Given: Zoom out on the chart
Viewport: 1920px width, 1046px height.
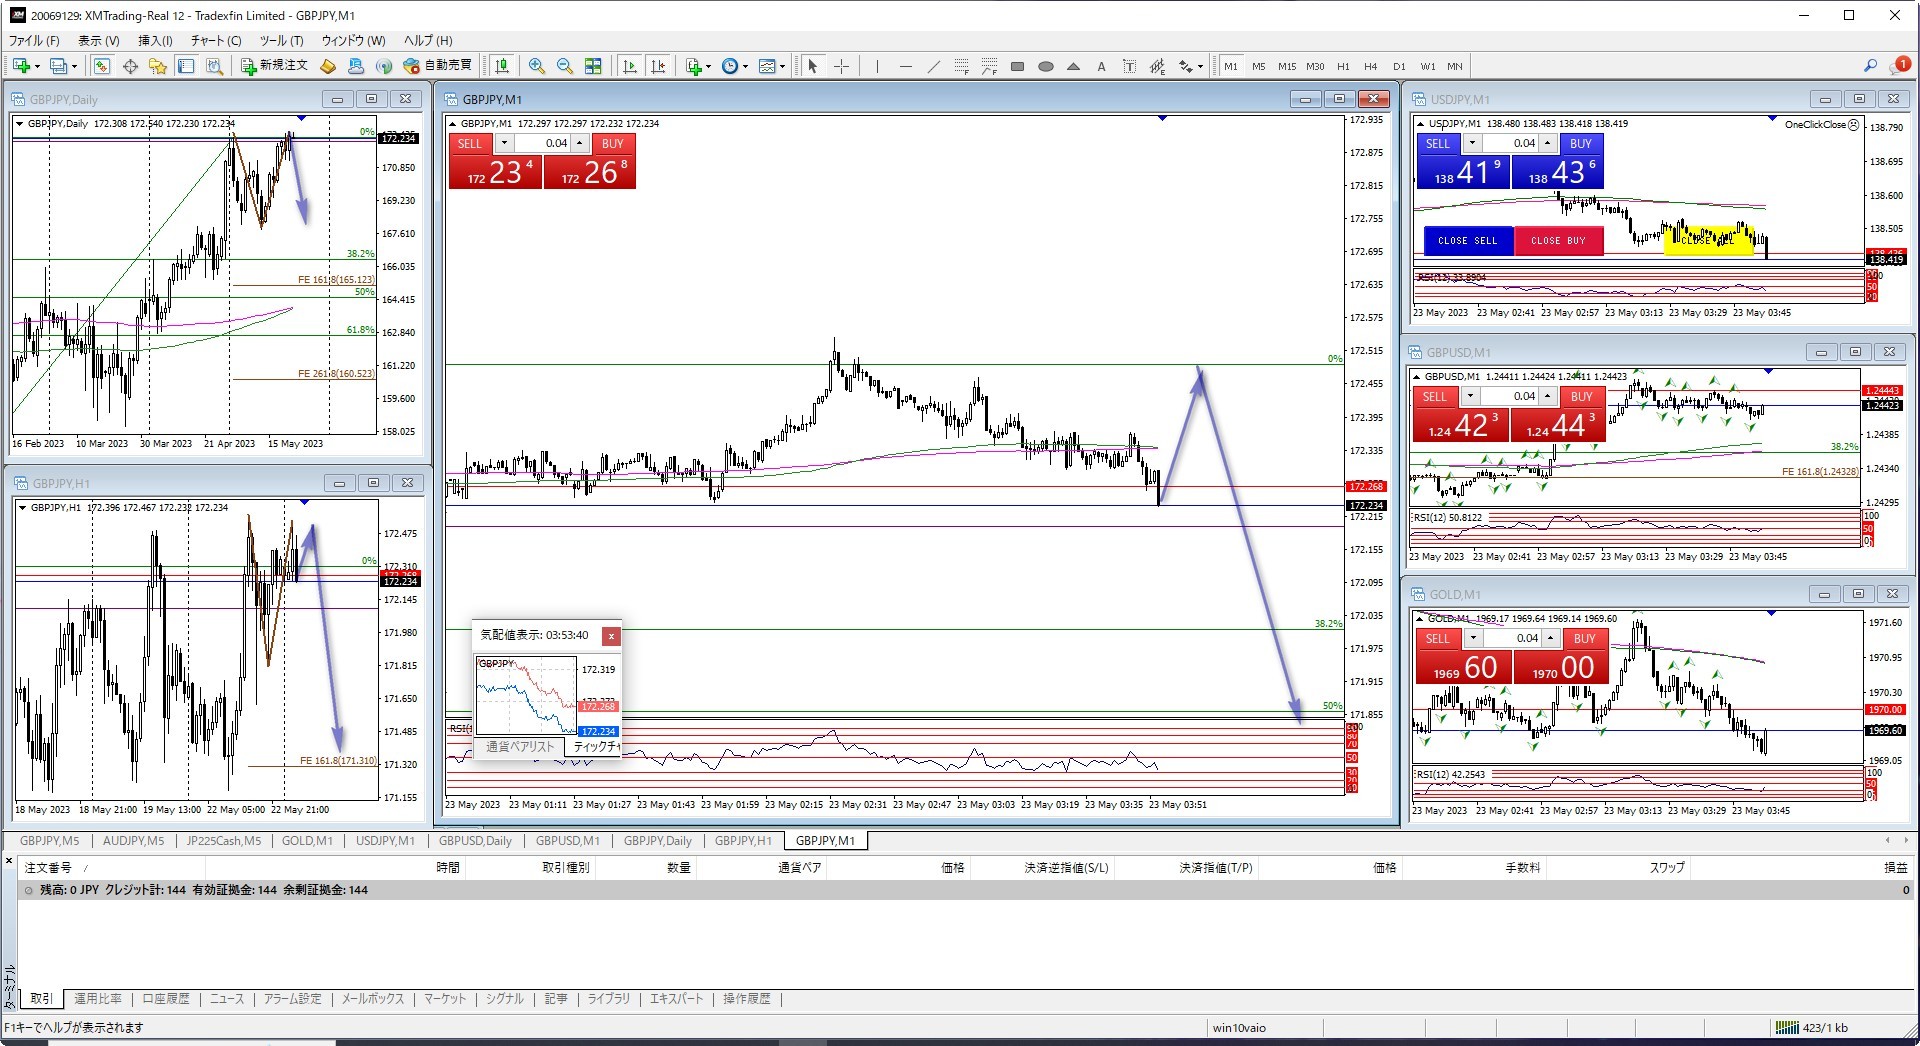Looking at the screenshot, I should [x=565, y=66].
